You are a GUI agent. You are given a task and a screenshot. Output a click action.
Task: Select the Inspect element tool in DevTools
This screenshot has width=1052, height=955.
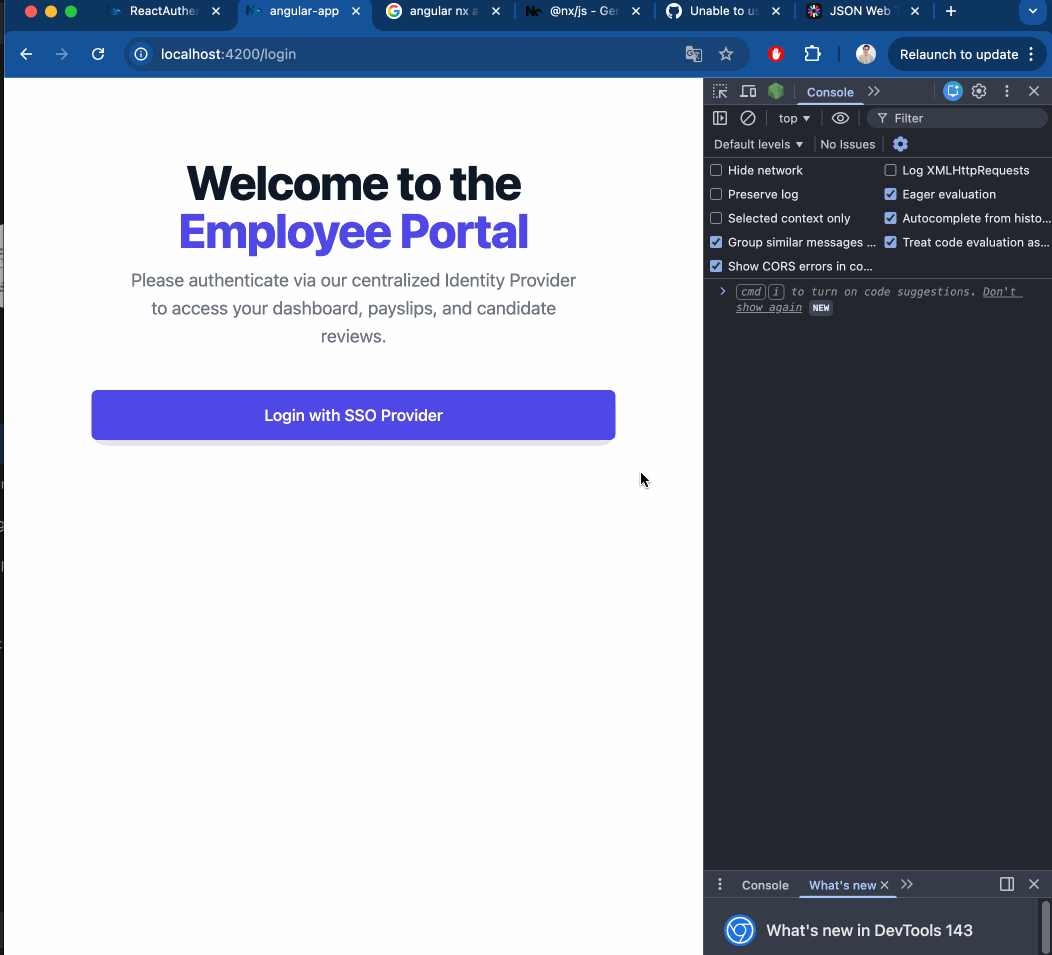(719, 91)
